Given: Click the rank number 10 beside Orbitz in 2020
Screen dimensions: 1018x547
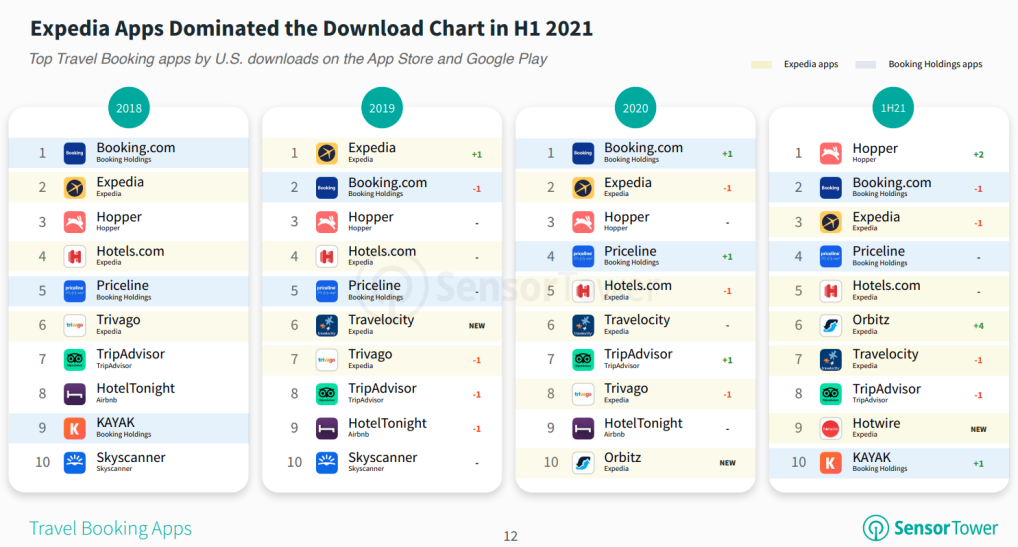Looking at the screenshot, I should [x=551, y=462].
